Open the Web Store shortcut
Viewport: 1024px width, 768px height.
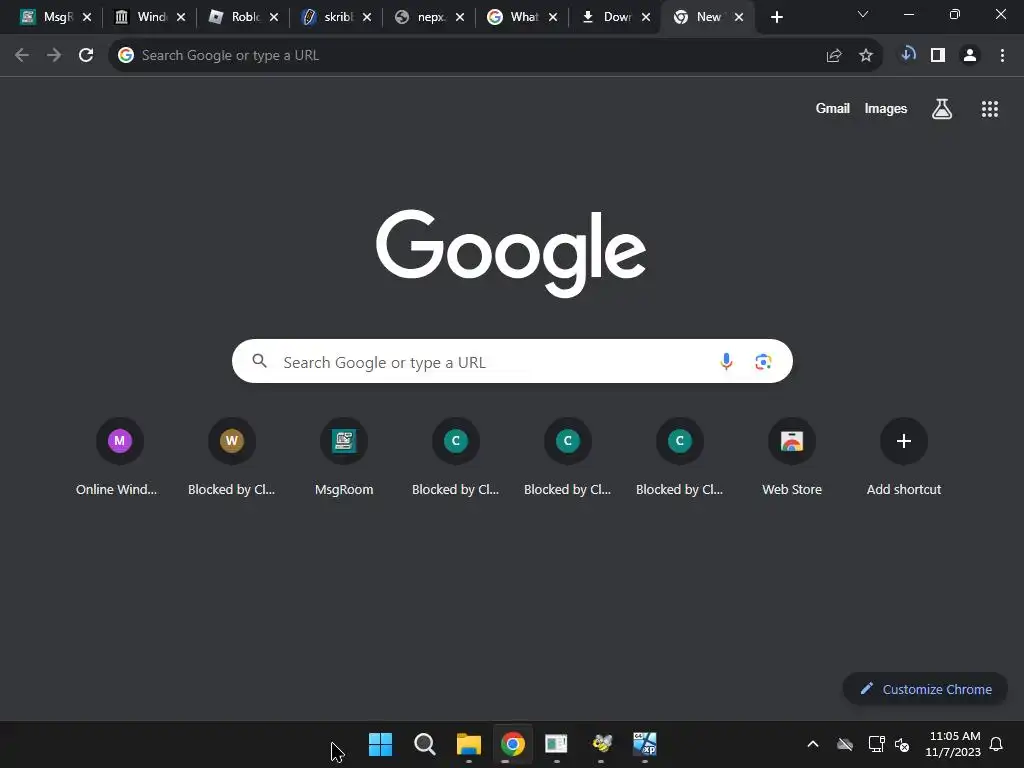click(792, 457)
